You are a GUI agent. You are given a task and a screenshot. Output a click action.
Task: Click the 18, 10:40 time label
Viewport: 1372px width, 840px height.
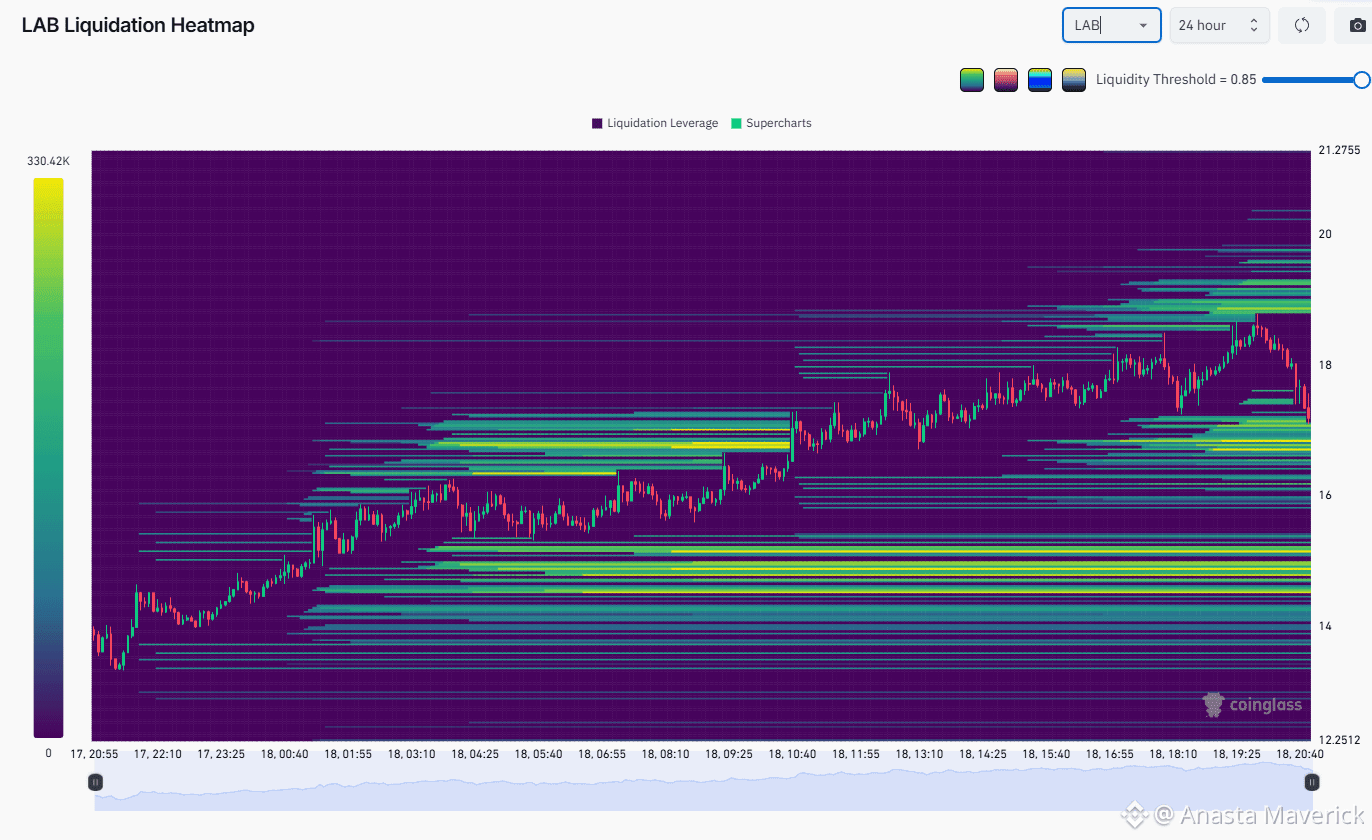tap(793, 754)
